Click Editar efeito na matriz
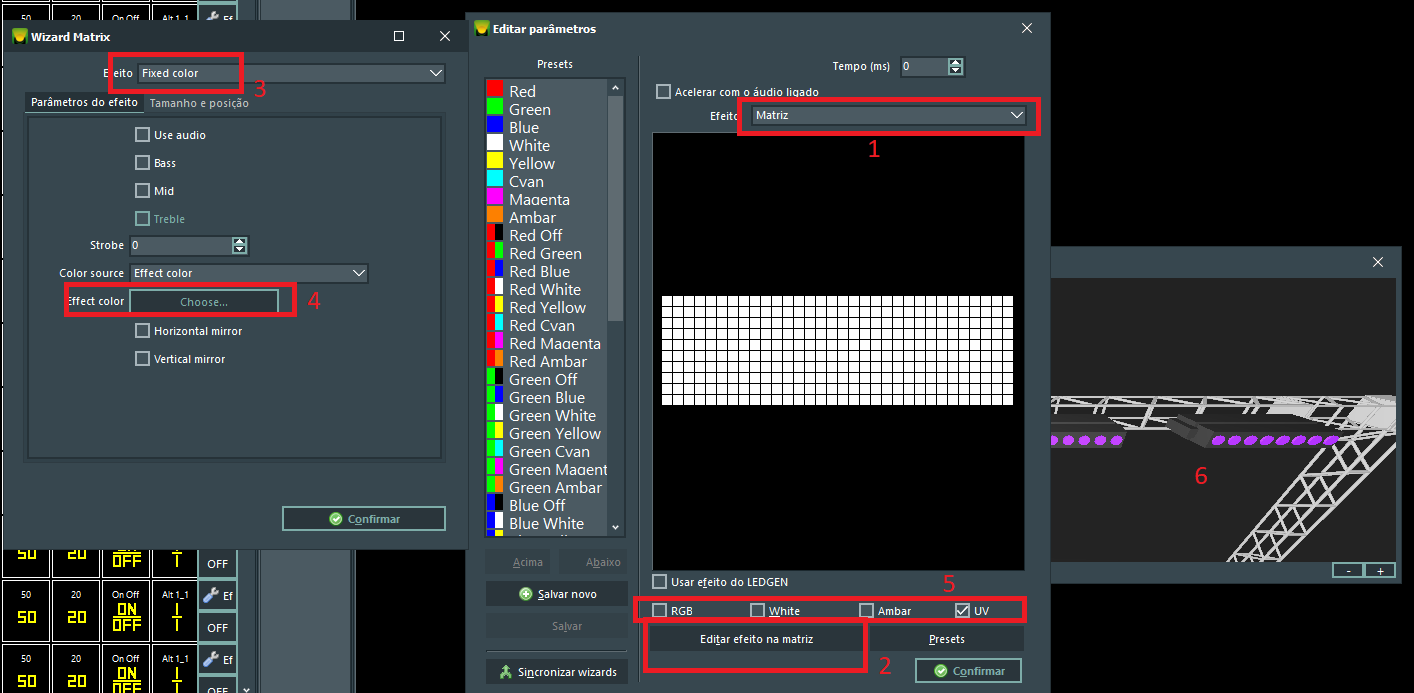 (756, 639)
